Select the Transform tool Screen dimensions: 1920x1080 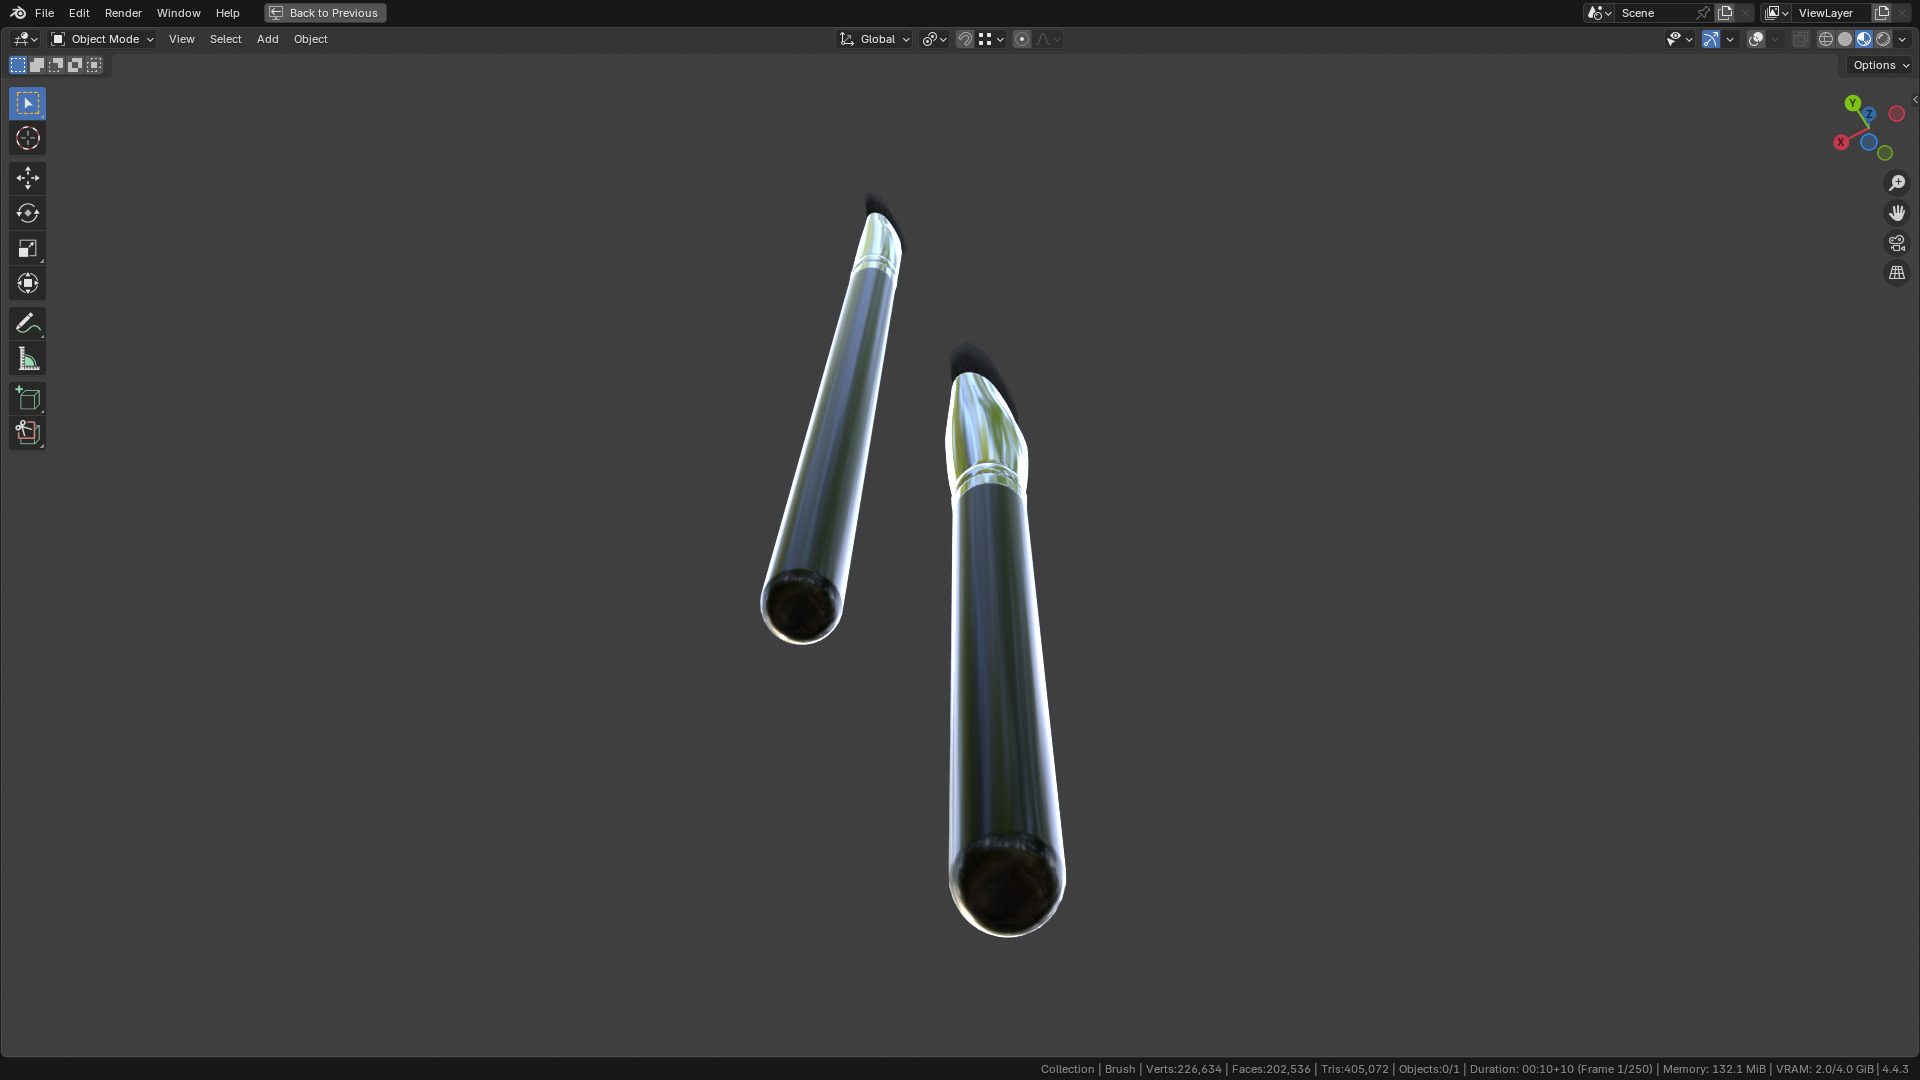tap(27, 283)
